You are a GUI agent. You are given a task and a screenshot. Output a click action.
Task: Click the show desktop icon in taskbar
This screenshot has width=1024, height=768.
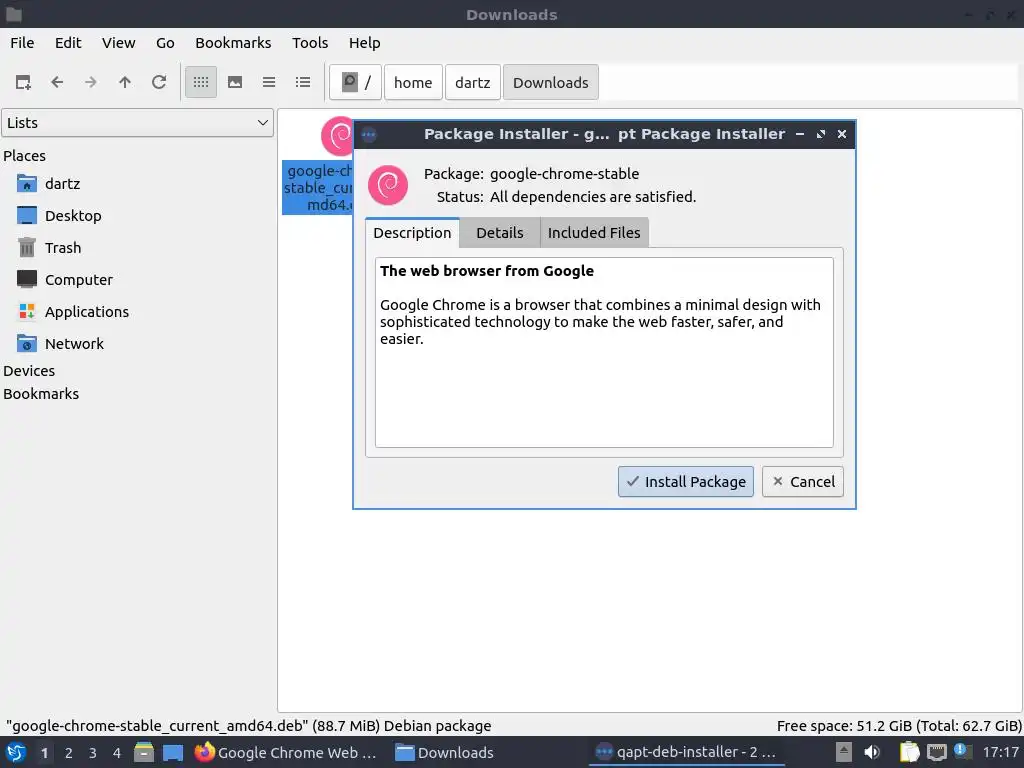point(172,752)
